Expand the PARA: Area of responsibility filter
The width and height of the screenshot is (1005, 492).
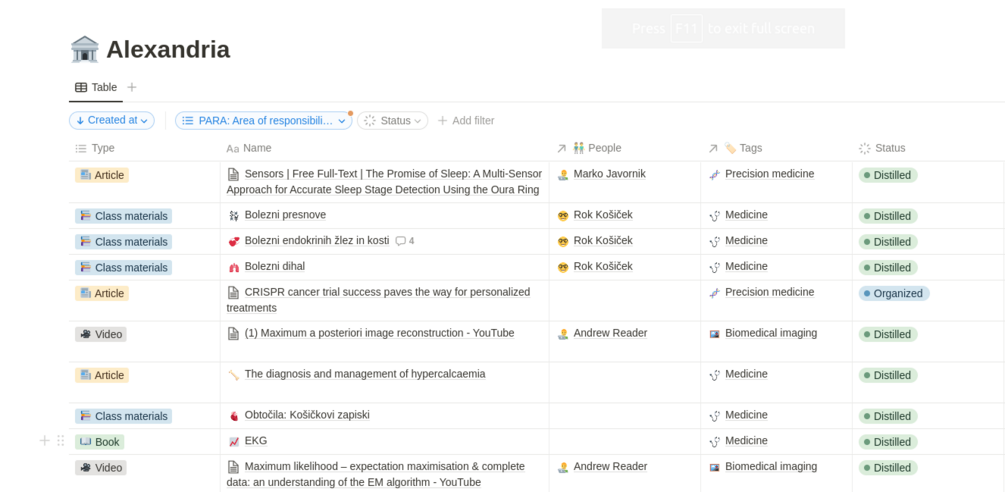click(264, 121)
